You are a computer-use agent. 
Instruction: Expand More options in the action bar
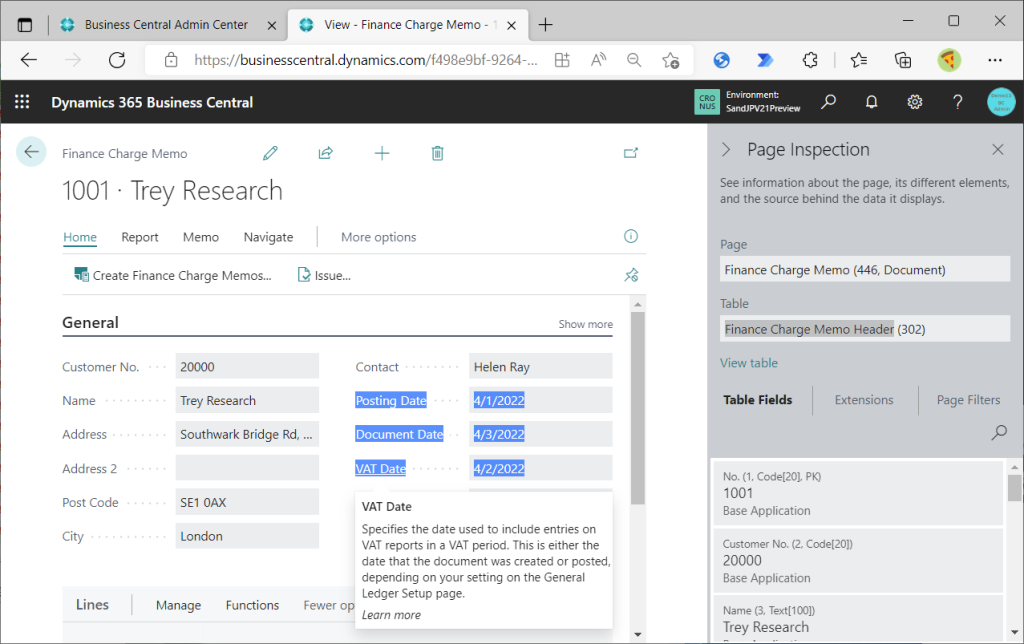click(378, 237)
